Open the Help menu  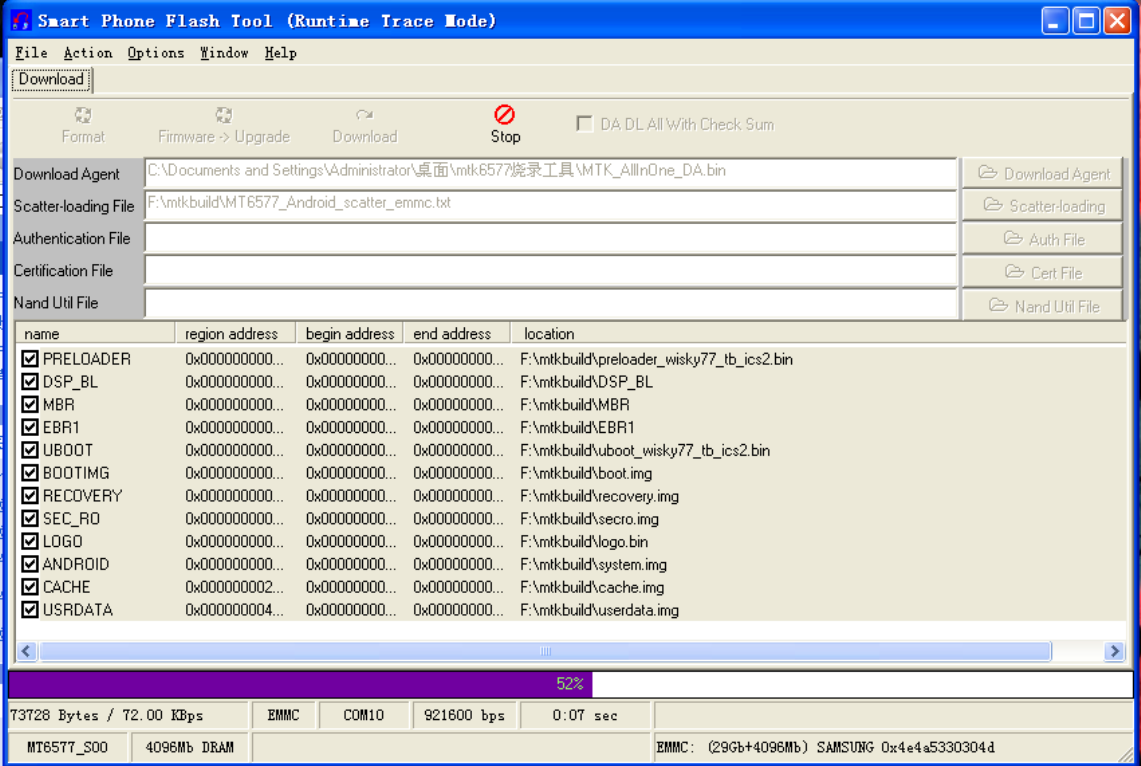coord(280,52)
